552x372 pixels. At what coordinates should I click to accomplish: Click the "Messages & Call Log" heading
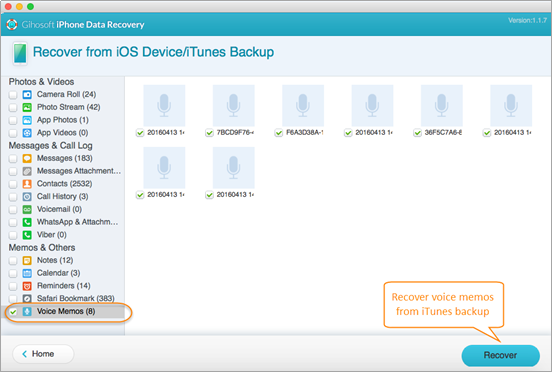51,146
